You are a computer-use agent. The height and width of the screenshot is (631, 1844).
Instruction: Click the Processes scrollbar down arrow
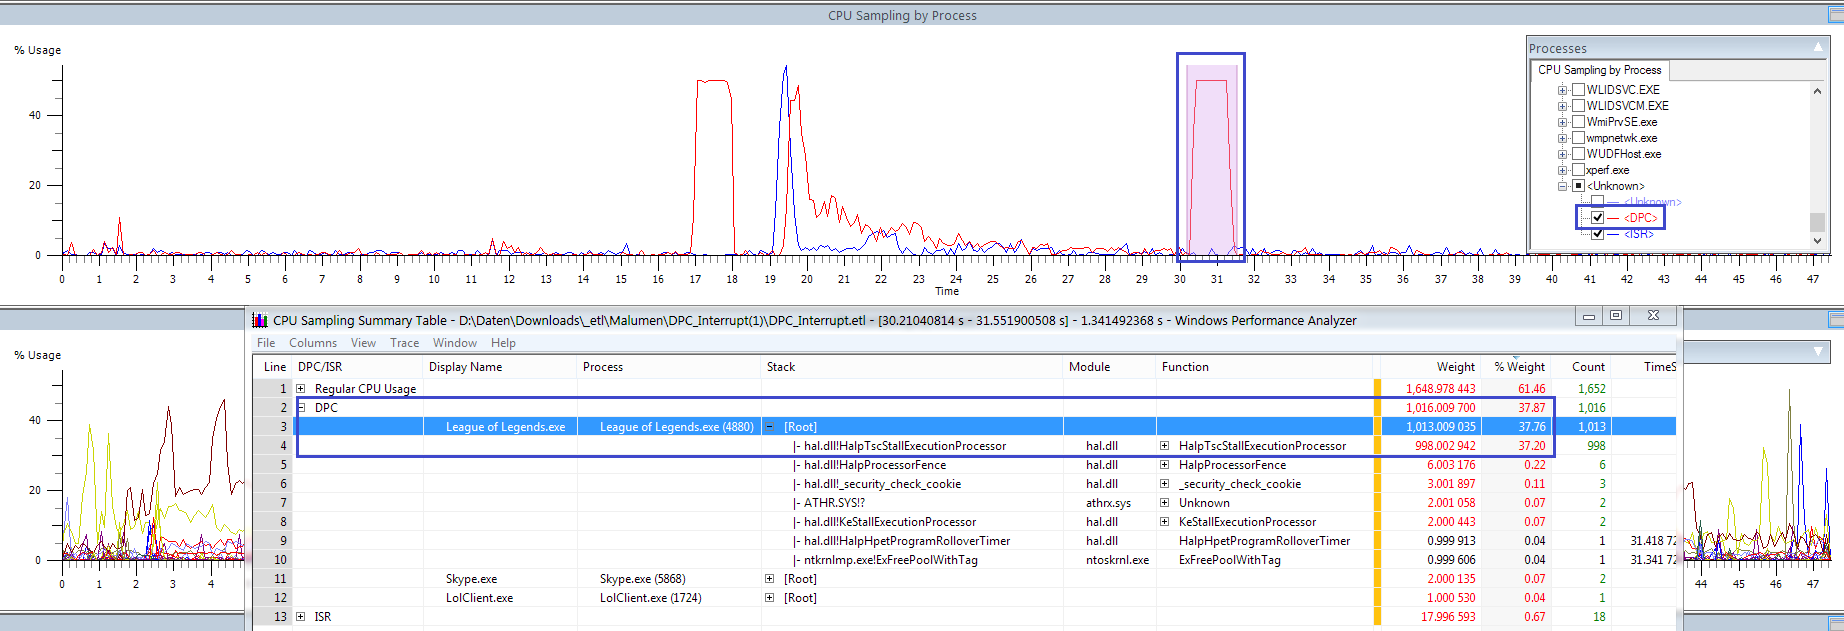(1817, 241)
